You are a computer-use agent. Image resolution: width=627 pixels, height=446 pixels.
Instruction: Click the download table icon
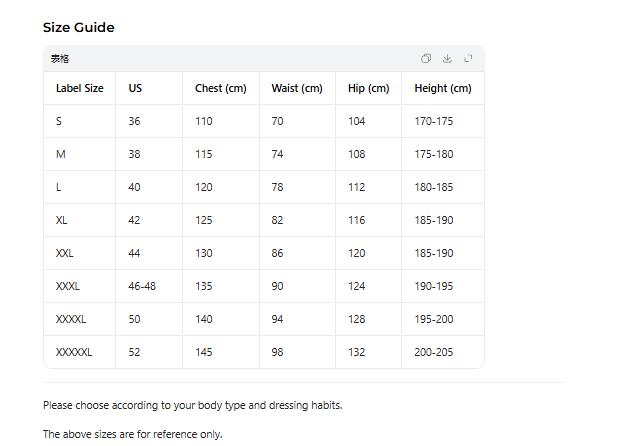[447, 58]
